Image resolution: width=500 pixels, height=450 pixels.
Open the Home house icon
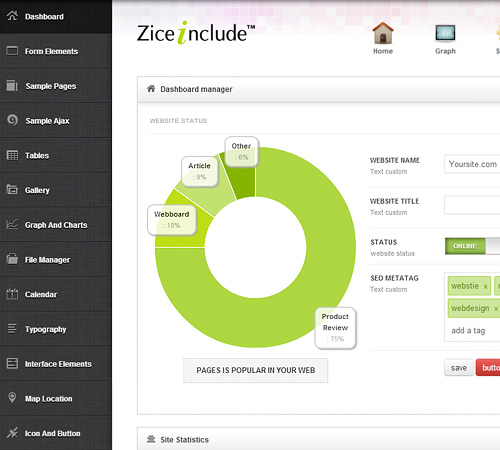point(383,33)
